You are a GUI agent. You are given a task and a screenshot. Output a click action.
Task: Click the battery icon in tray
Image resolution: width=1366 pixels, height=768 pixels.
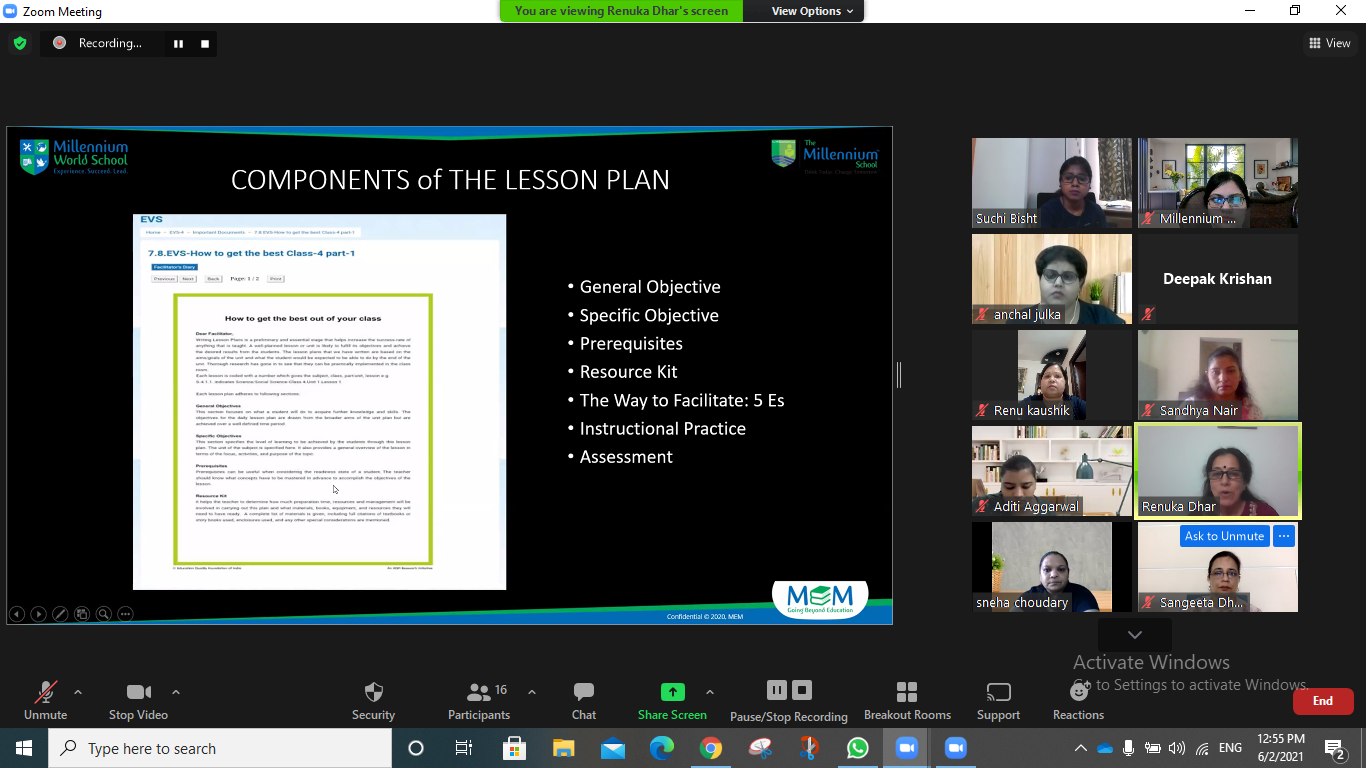[x=1153, y=748]
